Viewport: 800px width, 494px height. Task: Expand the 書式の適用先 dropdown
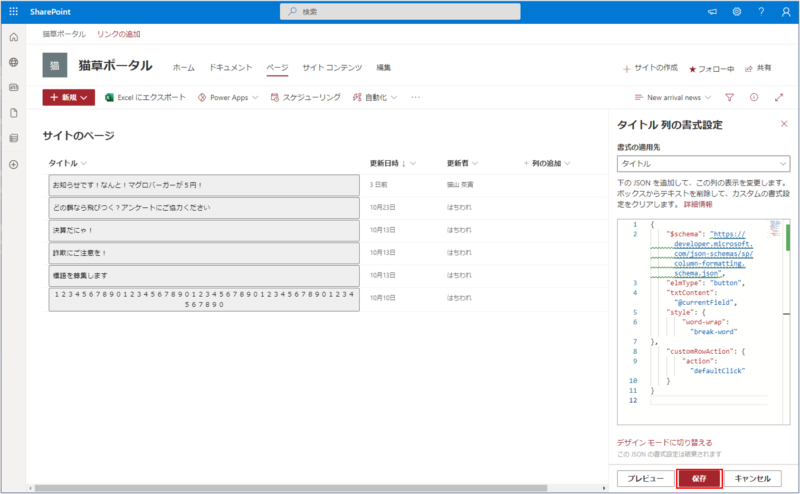[x=703, y=163]
